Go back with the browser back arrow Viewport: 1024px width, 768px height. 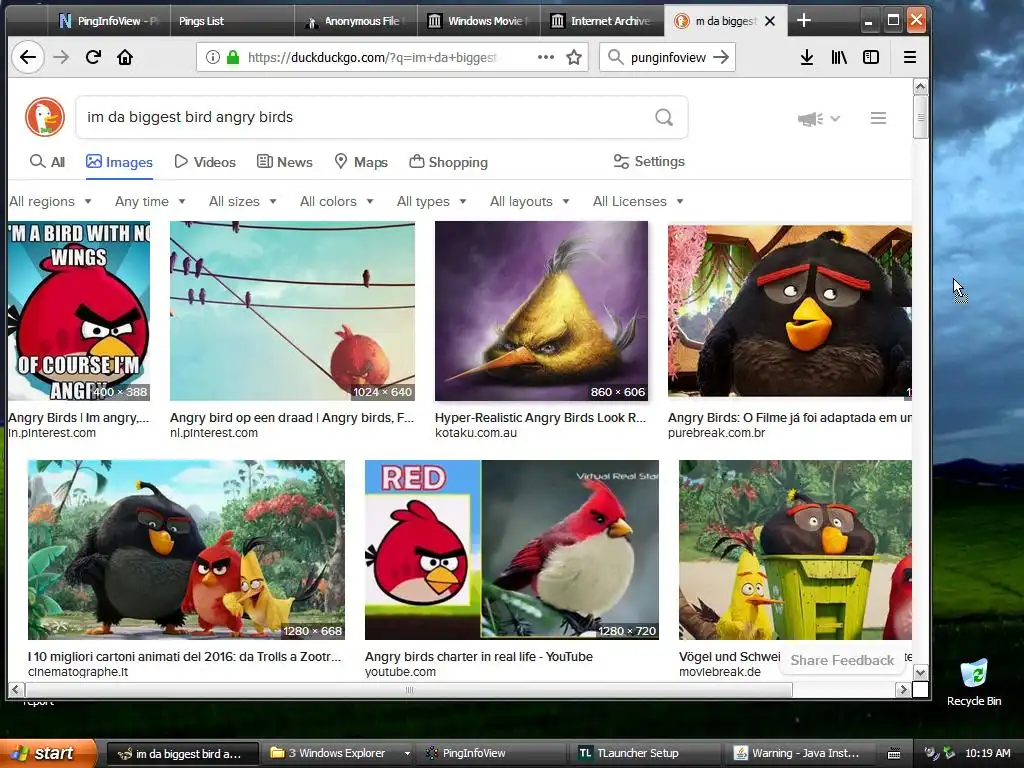(27, 57)
